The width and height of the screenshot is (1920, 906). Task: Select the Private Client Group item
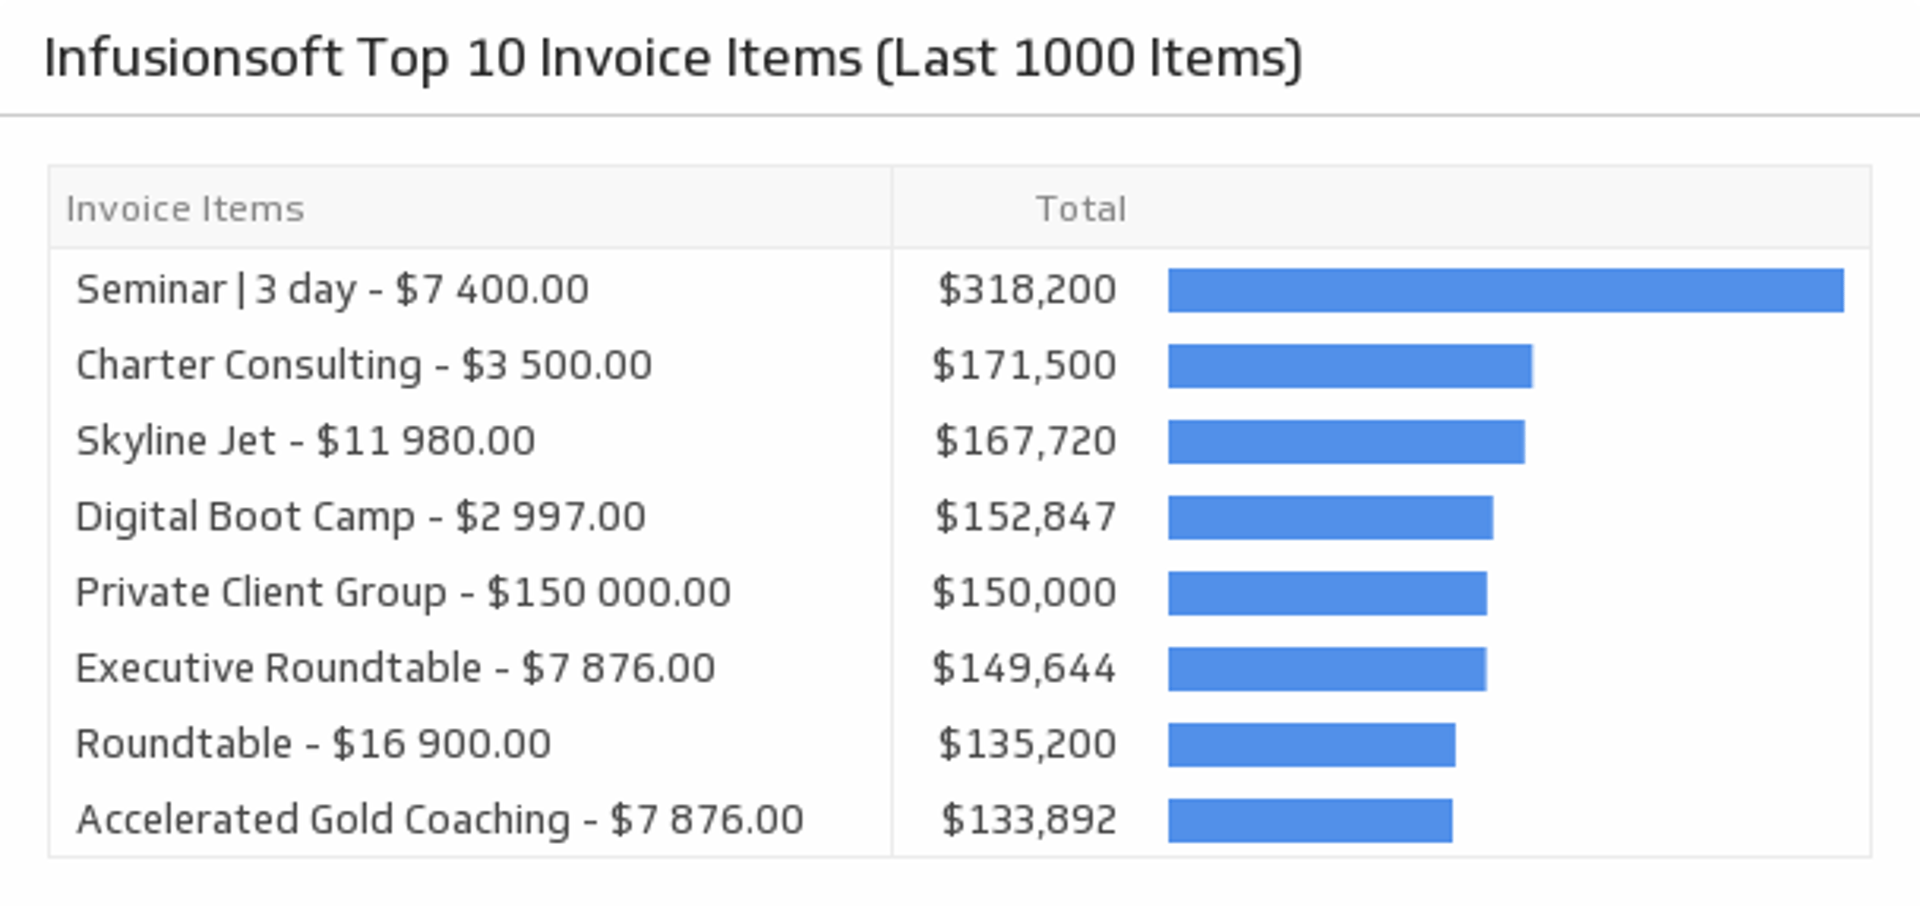tap(403, 593)
